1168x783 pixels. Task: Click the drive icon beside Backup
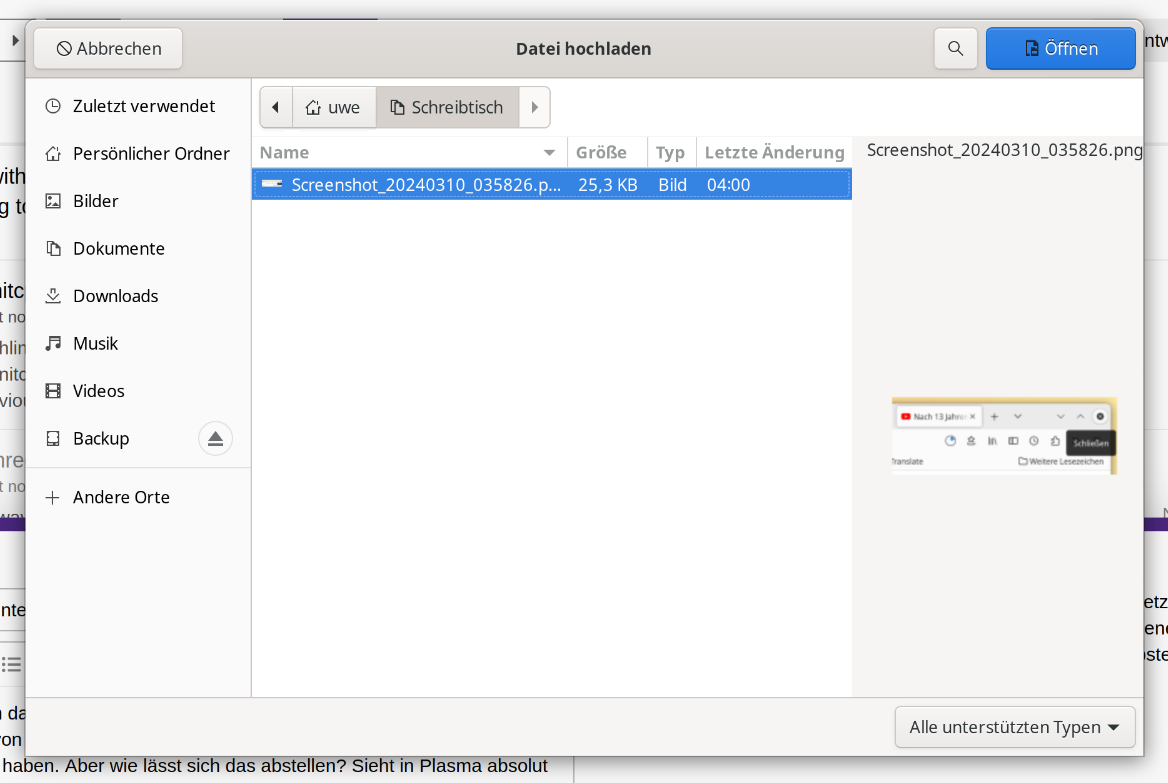coord(53,438)
